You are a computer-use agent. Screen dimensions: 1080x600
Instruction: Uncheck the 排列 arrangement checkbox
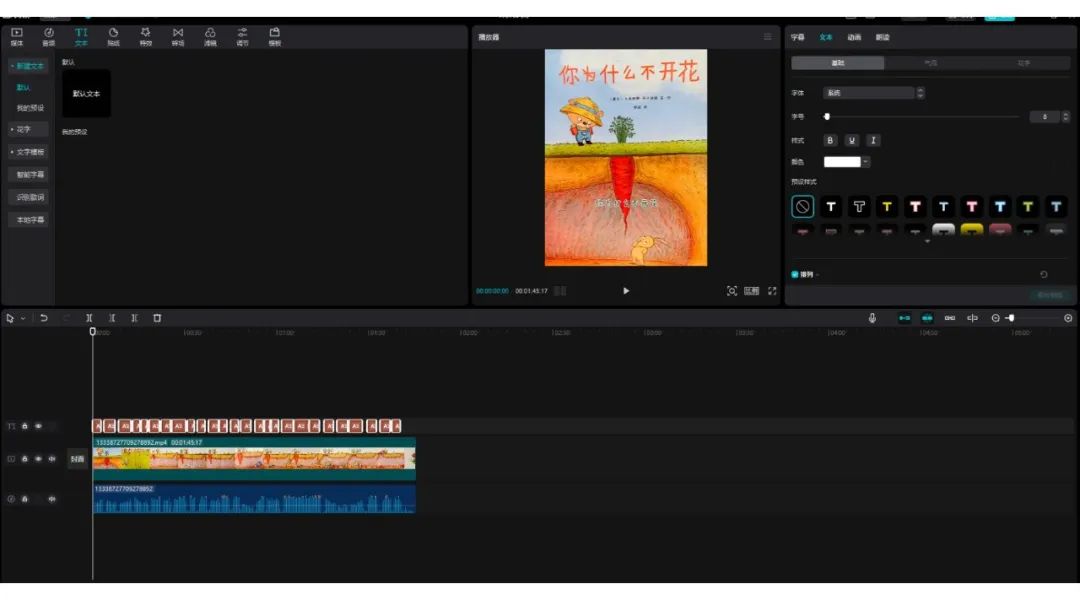coord(795,274)
